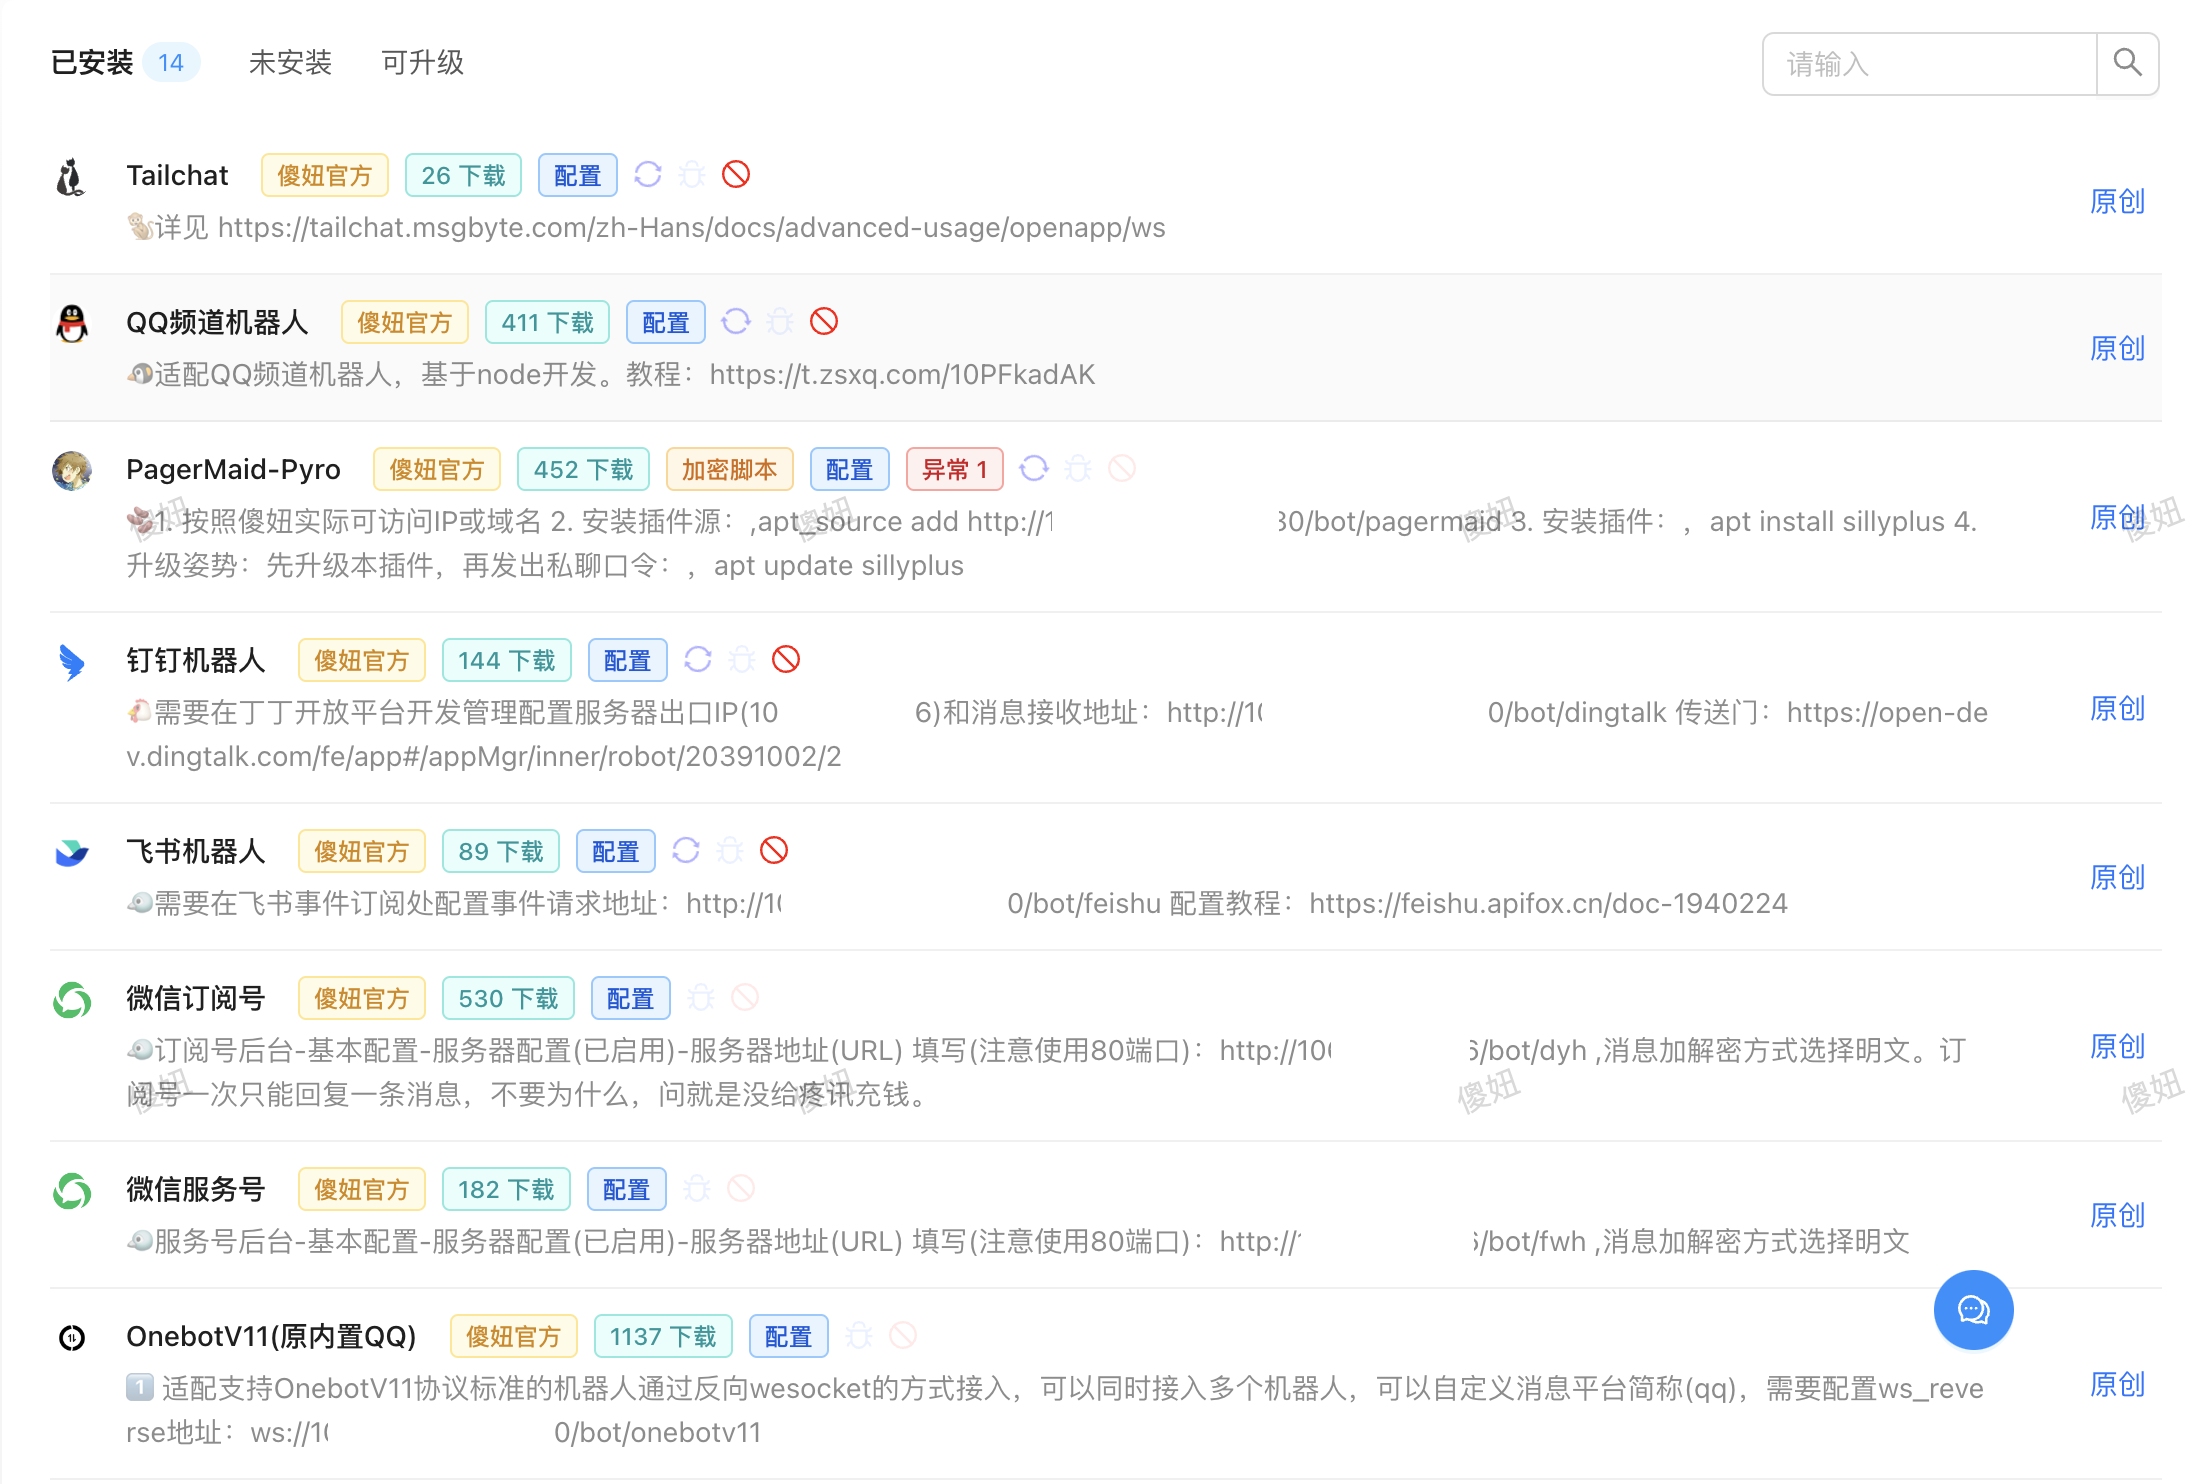Viewport: 2188px width, 1484px height.
Task: Click the 飞书机器人 debug bug icon
Action: [730, 851]
